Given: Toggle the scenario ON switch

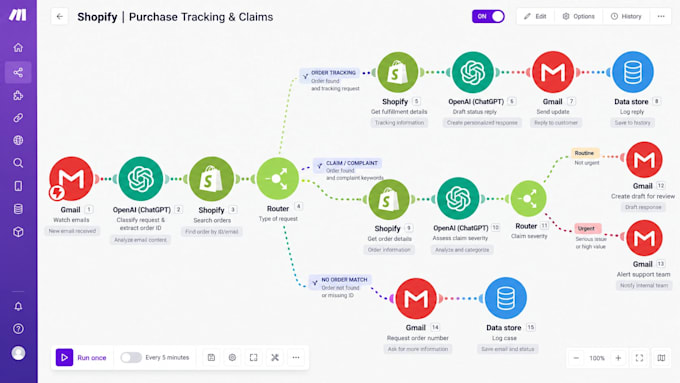Looking at the screenshot, I should [x=488, y=16].
